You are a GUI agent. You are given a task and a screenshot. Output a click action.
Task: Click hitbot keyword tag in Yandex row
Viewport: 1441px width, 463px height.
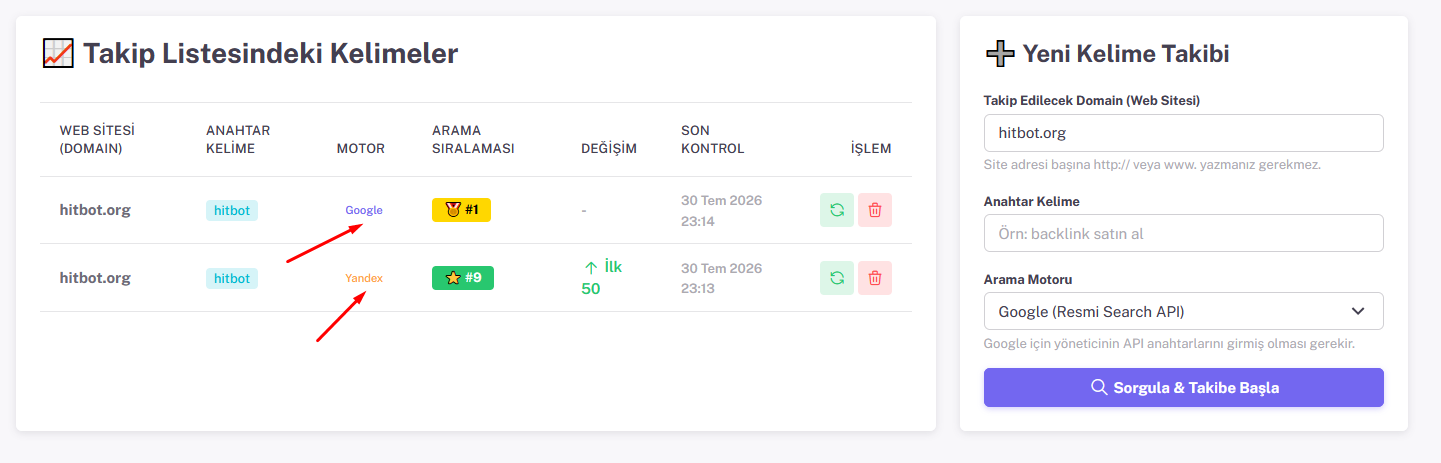coord(232,278)
